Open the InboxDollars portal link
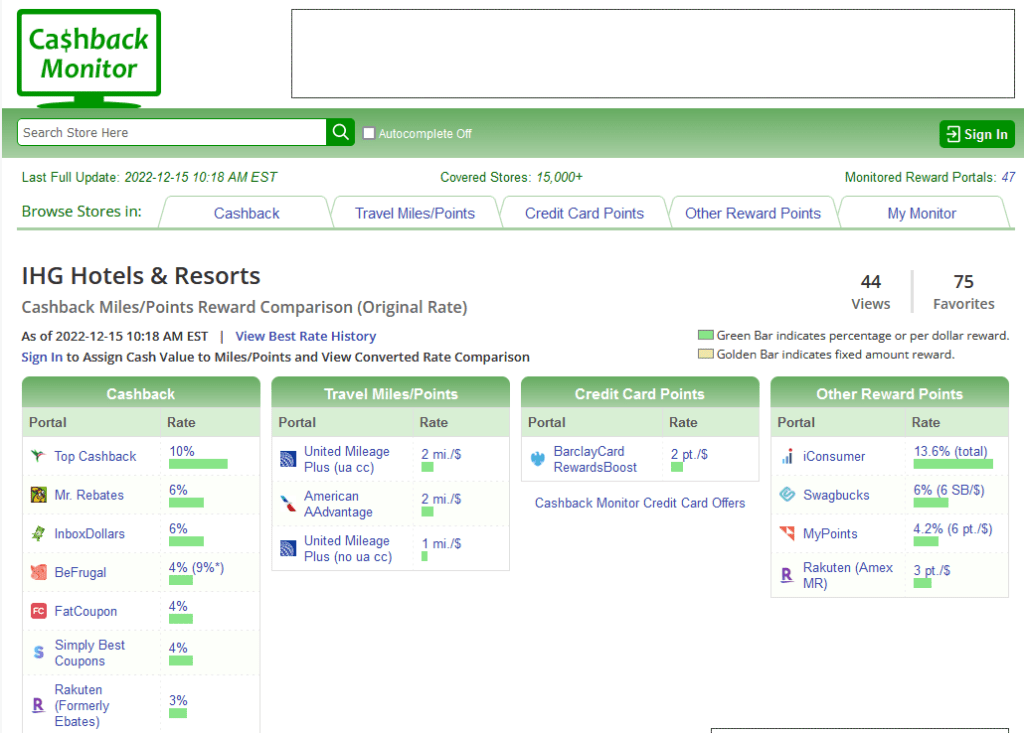This screenshot has width=1024, height=733. pos(89,534)
